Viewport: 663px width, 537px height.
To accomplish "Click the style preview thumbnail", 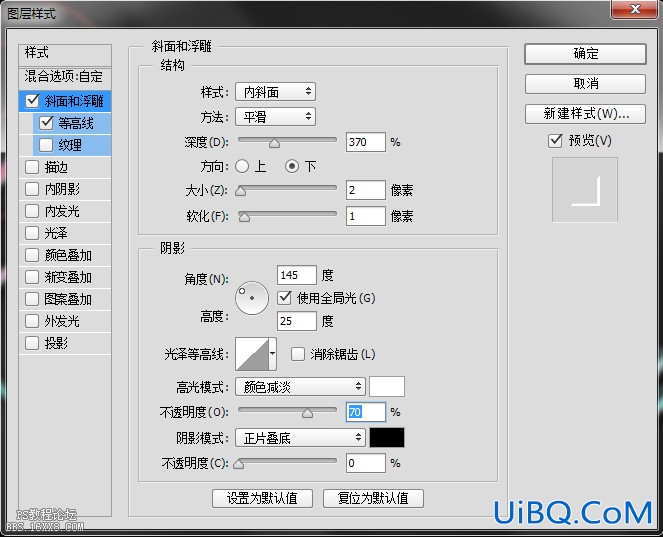I will pyautogui.click(x=585, y=190).
